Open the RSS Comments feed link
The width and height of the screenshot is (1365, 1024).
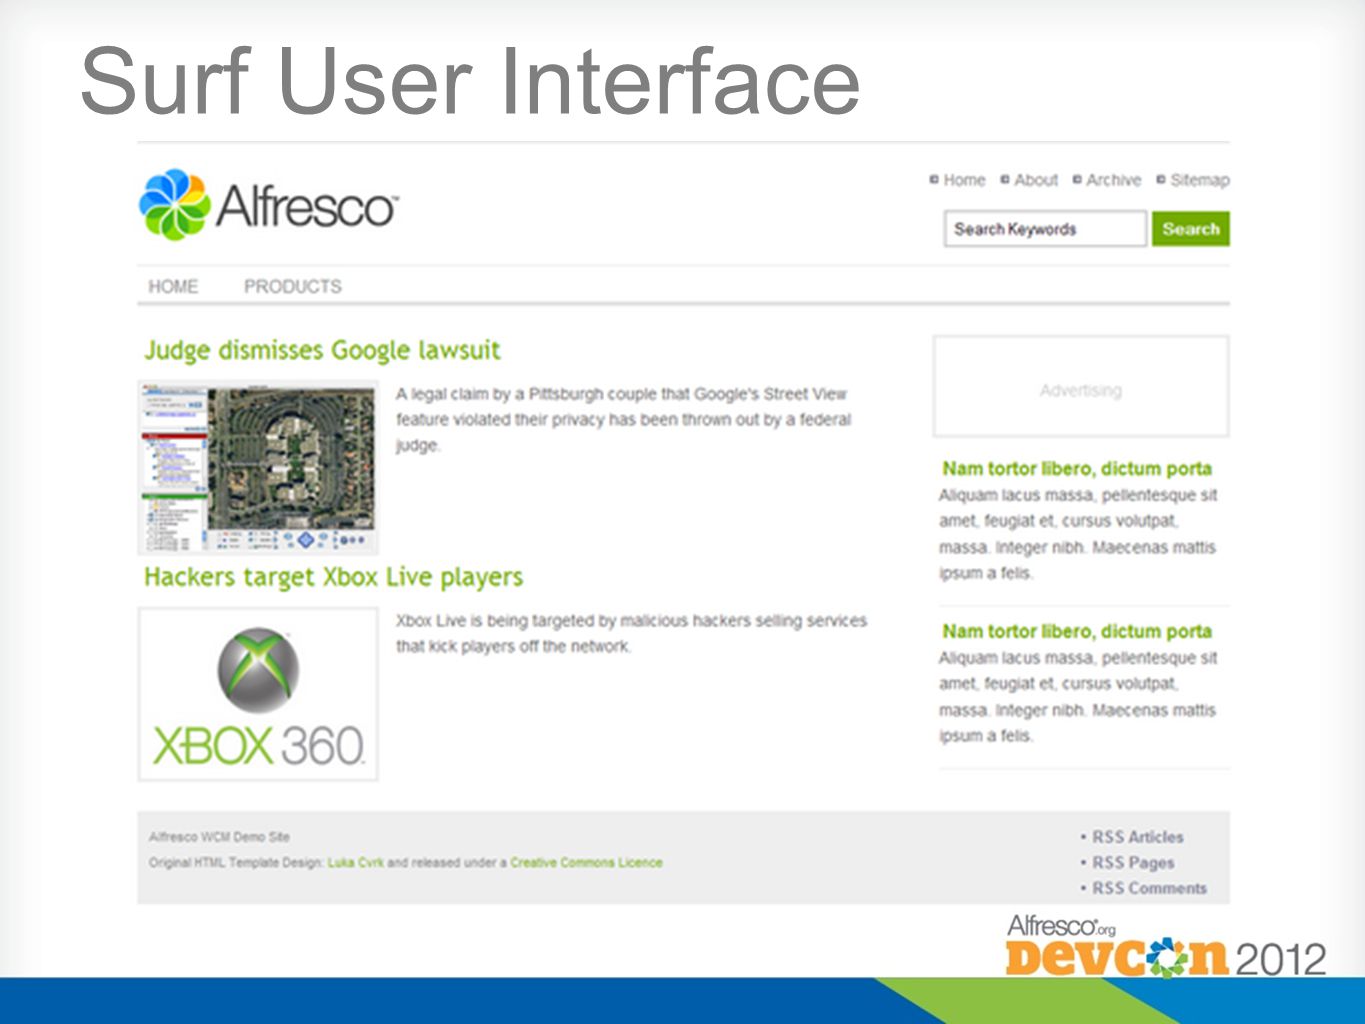tap(1149, 888)
